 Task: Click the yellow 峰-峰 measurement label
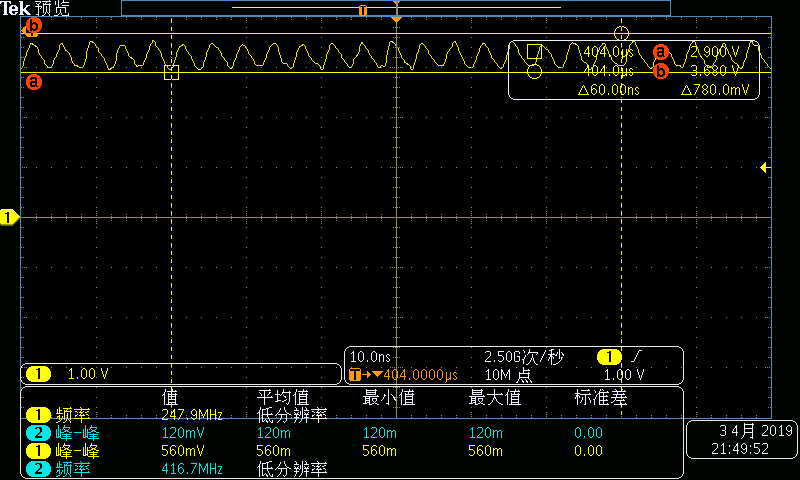(78, 451)
